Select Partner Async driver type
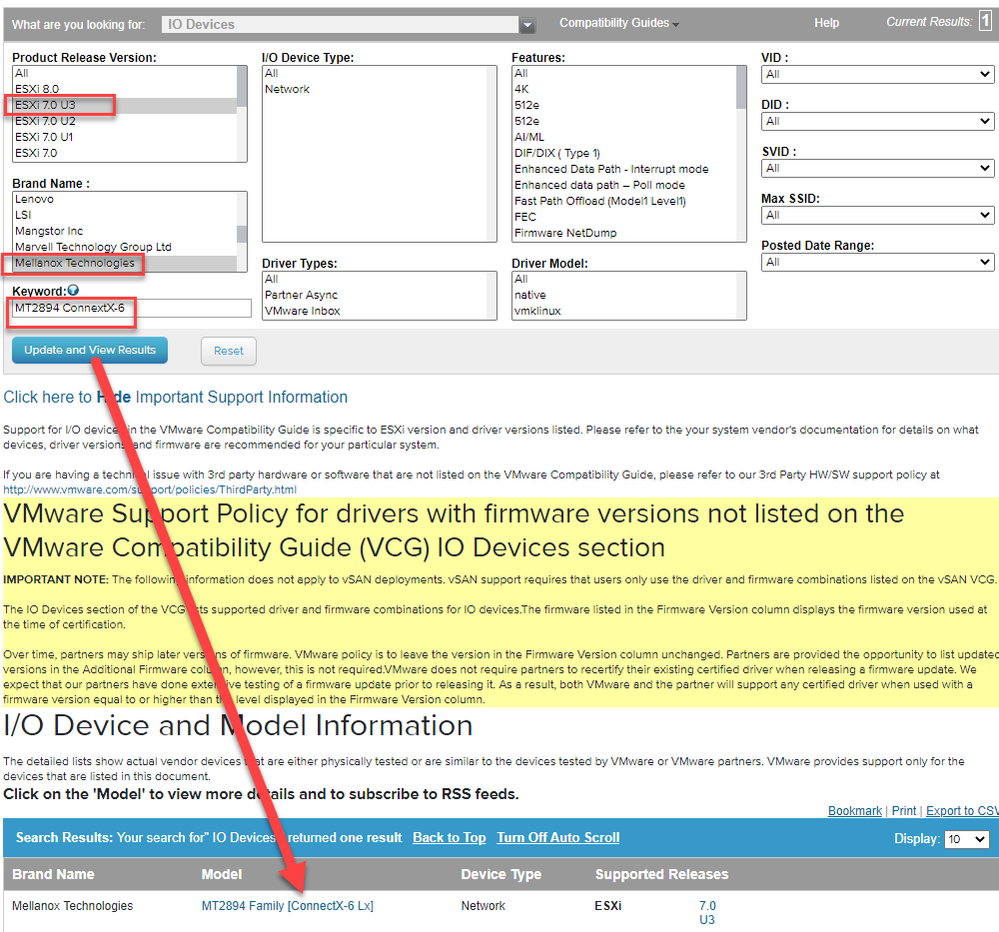This screenshot has width=999, height=932. 375,295
